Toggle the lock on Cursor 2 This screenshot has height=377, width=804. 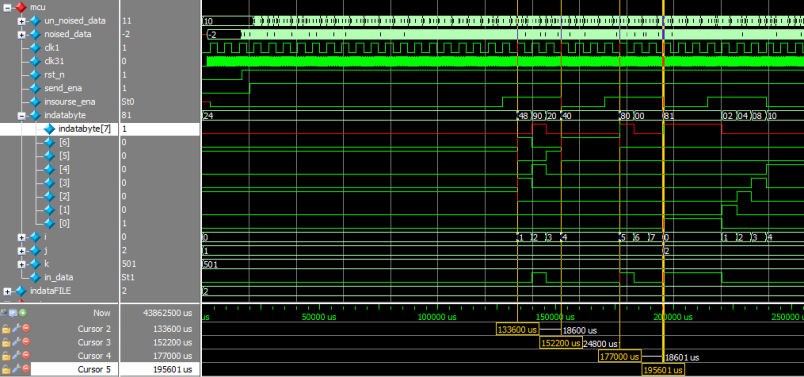(x=6, y=329)
